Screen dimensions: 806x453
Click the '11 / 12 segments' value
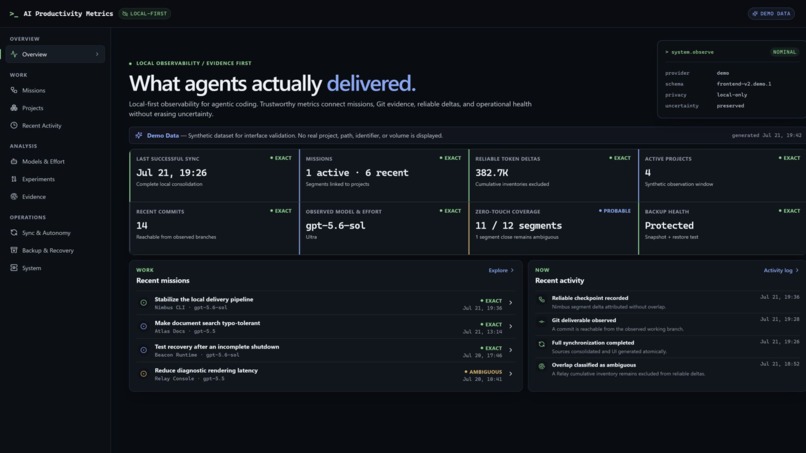[518, 226]
